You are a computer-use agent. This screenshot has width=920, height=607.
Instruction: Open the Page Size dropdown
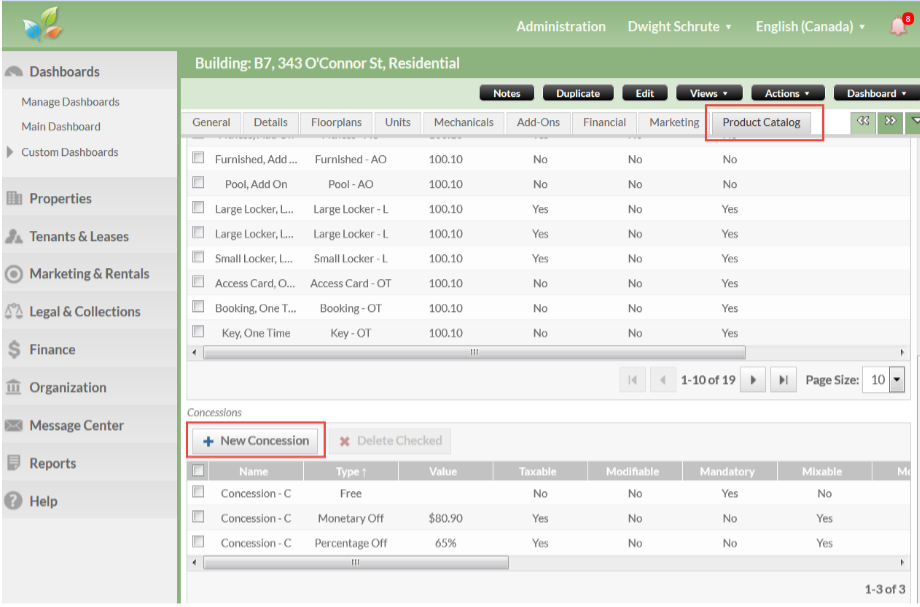896,380
